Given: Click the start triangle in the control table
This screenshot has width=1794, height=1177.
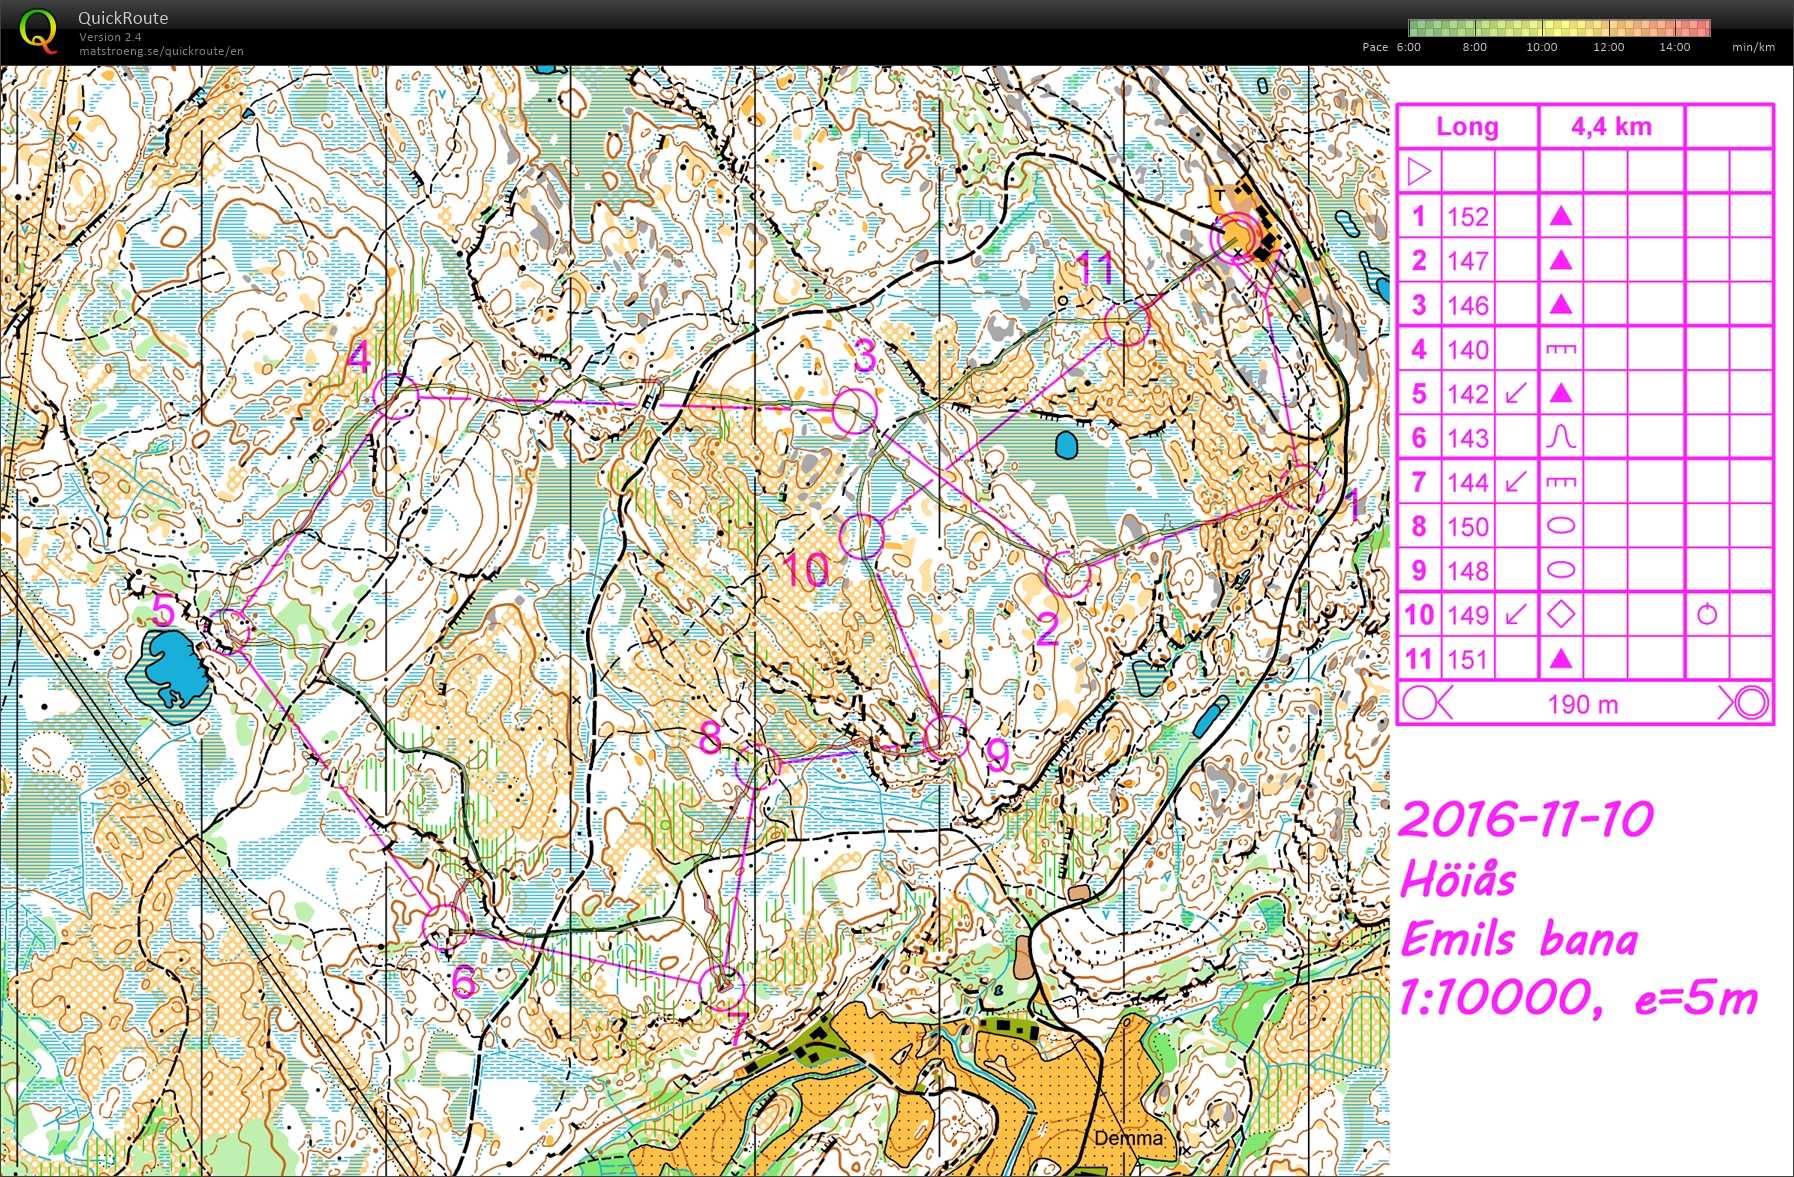Looking at the screenshot, I should pos(1418,172).
